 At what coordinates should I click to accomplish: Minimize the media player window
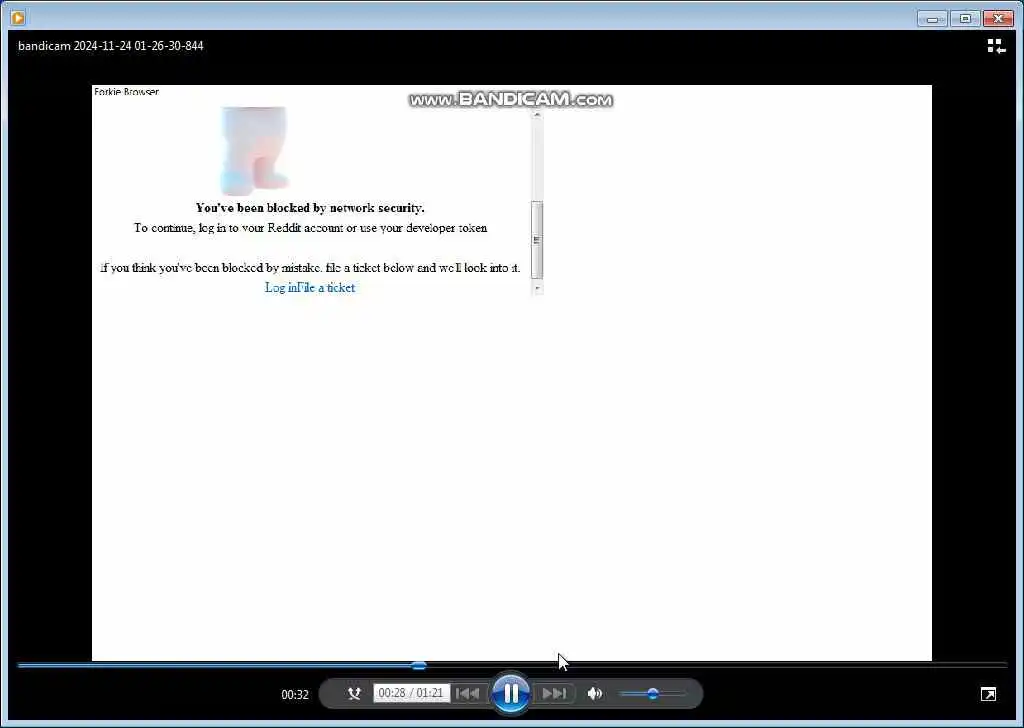point(932,19)
